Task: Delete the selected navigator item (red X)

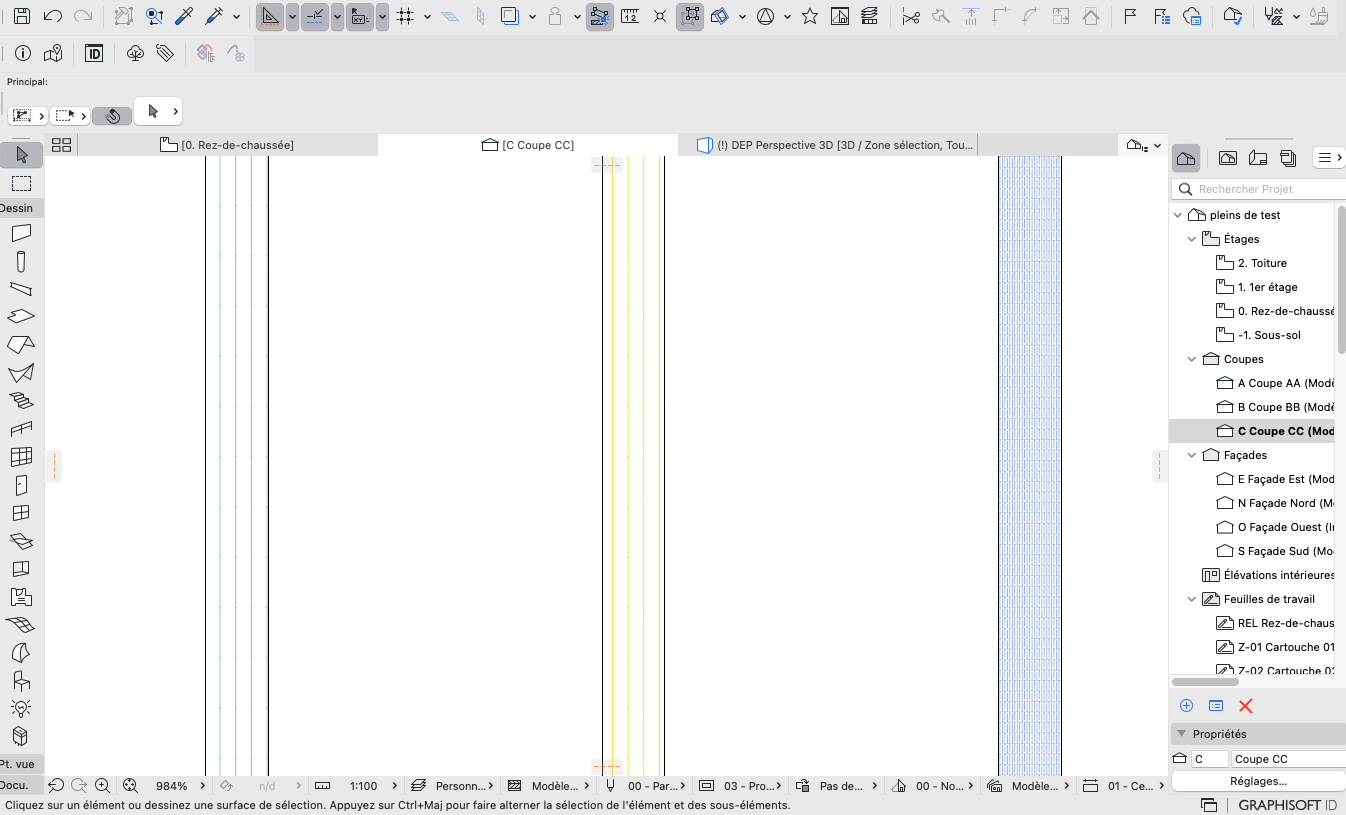Action: point(1245,706)
